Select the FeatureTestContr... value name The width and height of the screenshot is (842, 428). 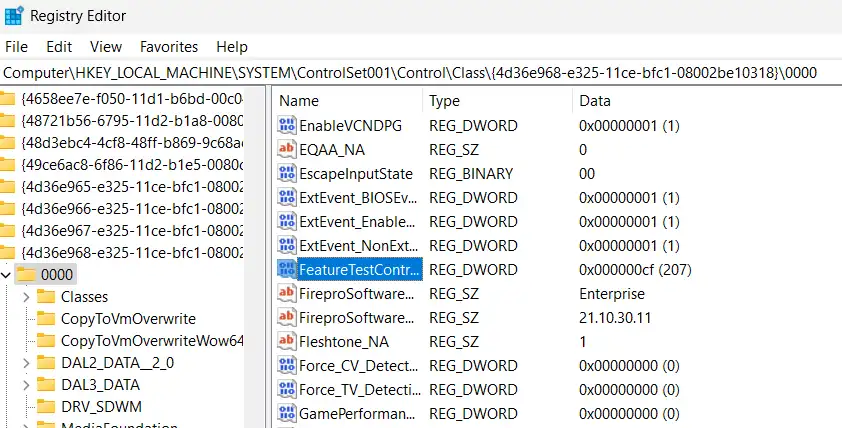tap(359, 270)
